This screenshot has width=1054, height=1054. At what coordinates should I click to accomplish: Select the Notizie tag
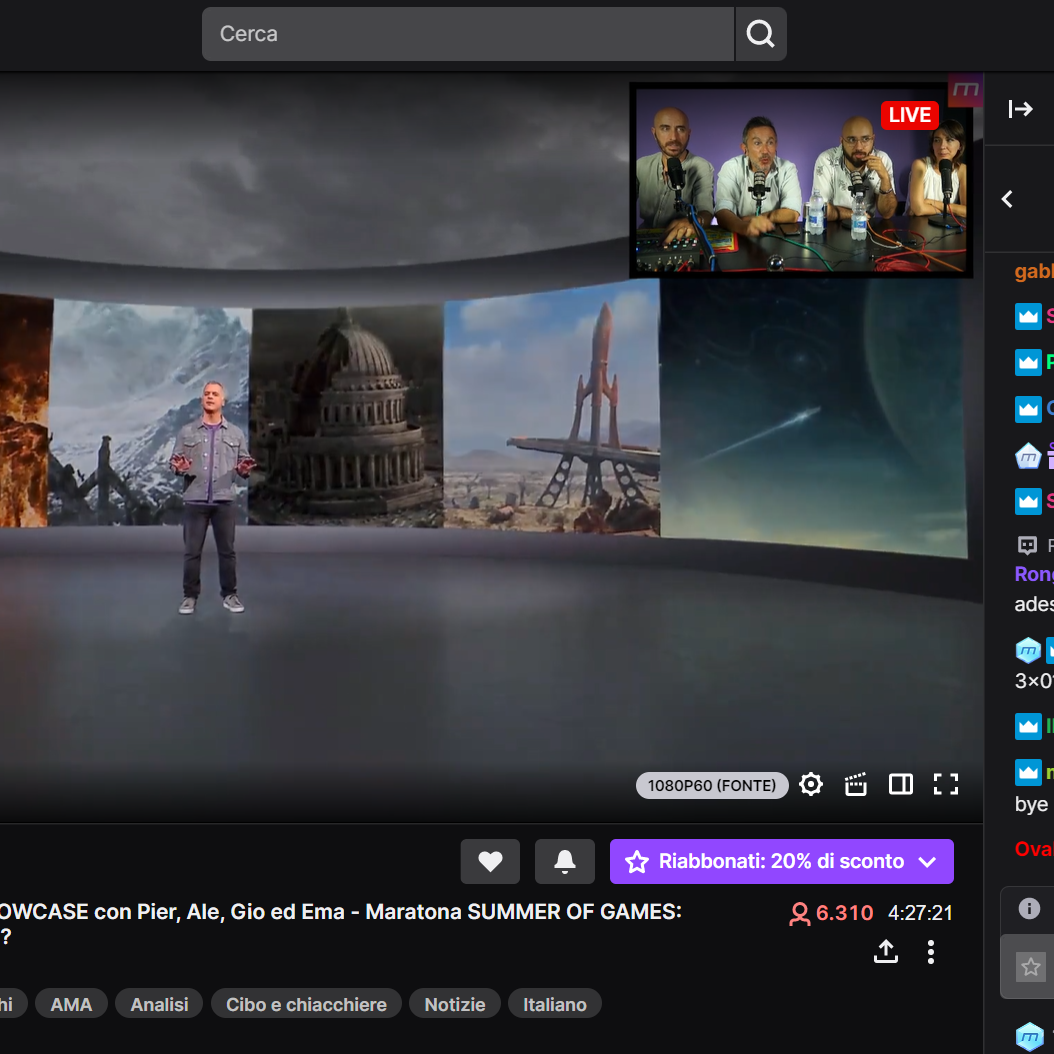click(455, 1004)
